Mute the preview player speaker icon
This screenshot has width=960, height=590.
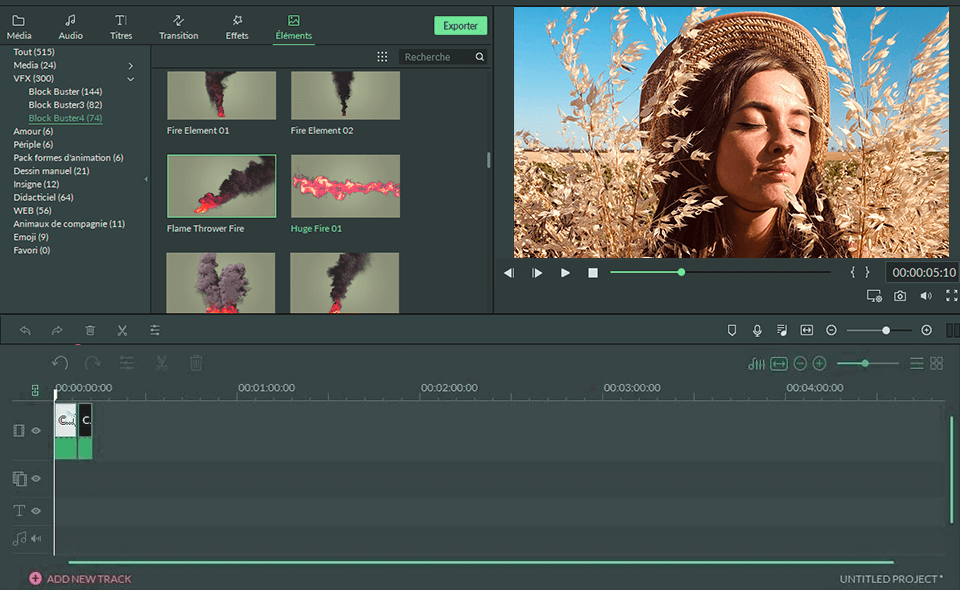pos(923,295)
